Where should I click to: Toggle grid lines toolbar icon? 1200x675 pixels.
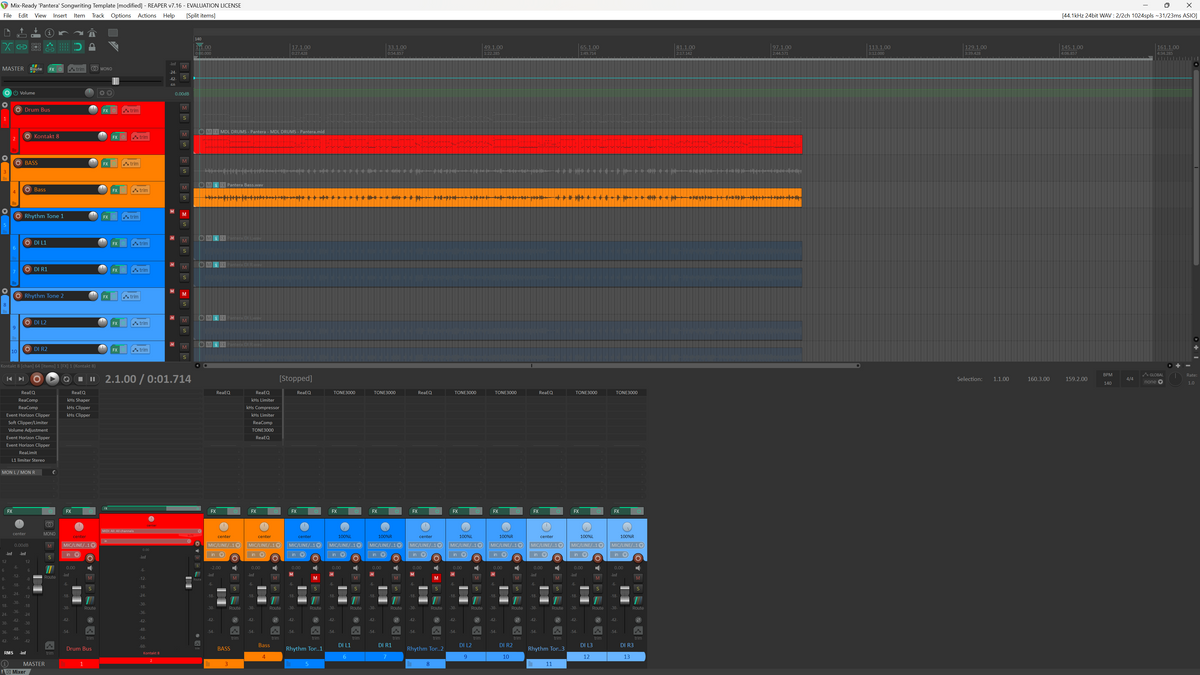coord(64,47)
